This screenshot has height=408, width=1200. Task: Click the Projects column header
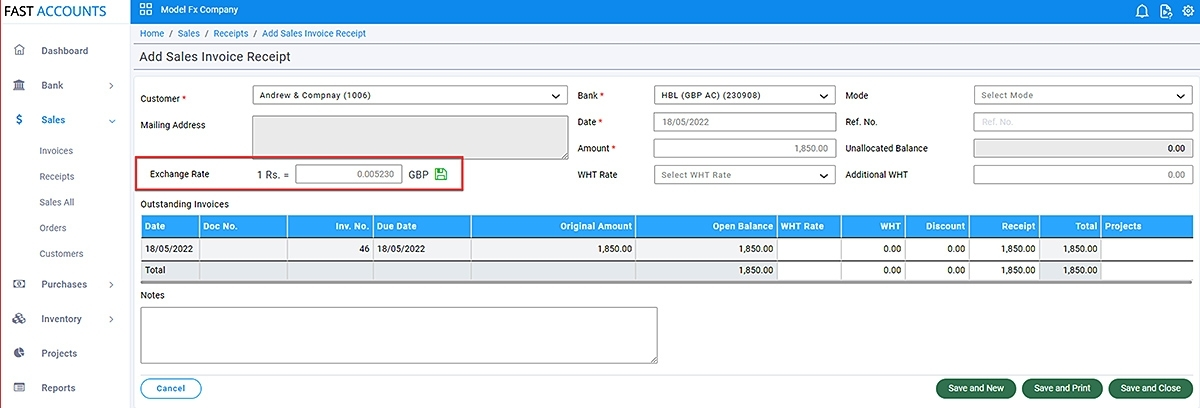tap(1147, 226)
